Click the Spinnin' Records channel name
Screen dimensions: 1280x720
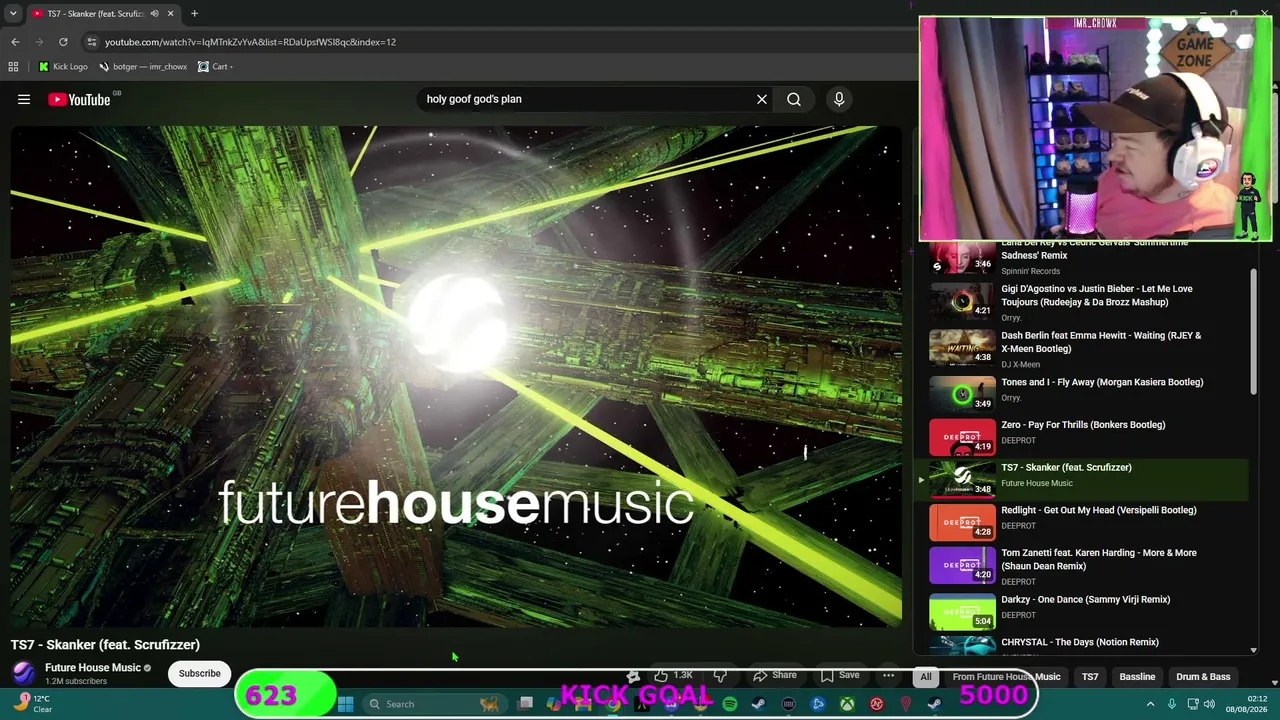pyautogui.click(x=1030, y=271)
